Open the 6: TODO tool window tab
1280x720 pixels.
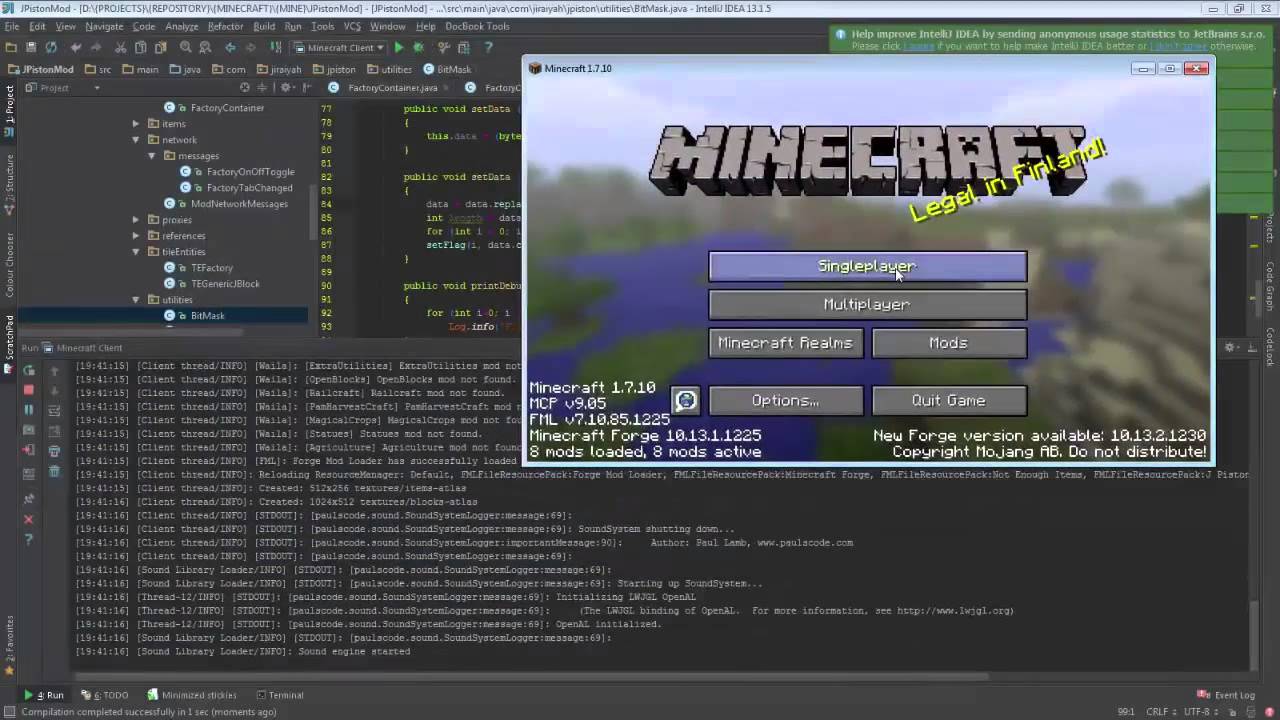(x=105, y=695)
